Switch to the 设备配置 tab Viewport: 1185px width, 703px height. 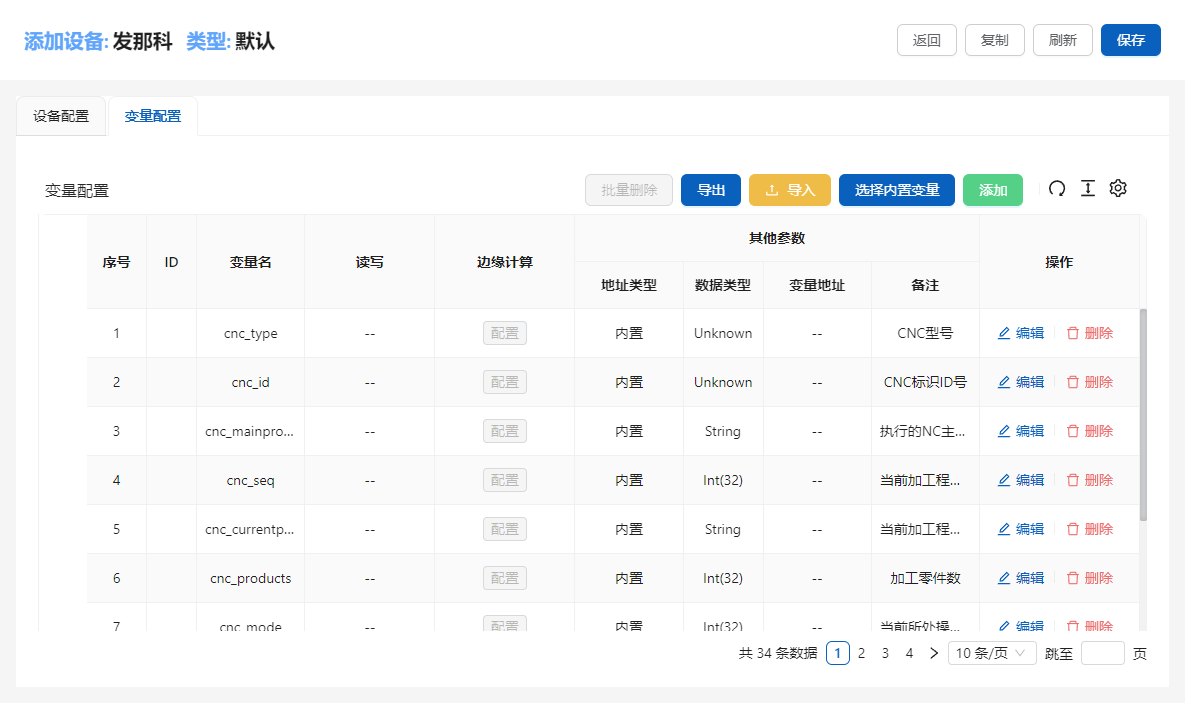click(x=61, y=116)
